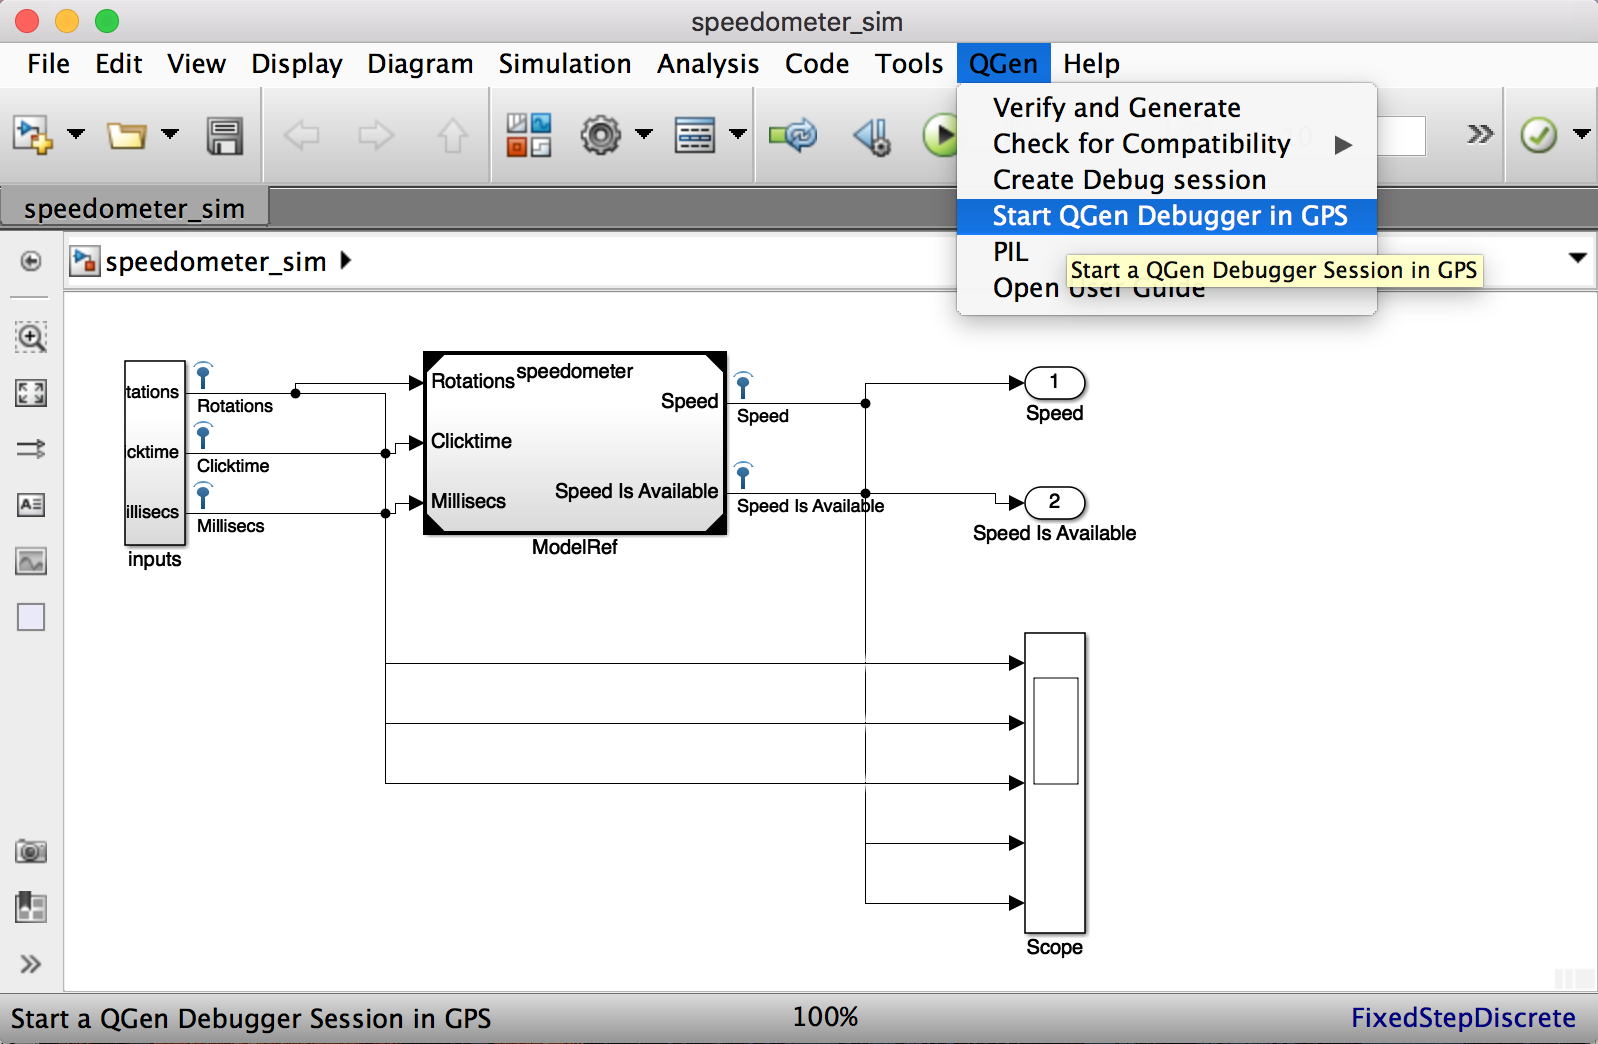Image resolution: width=1598 pixels, height=1044 pixels.
Task: Run simulation with green play button
Action: point(939,135)
